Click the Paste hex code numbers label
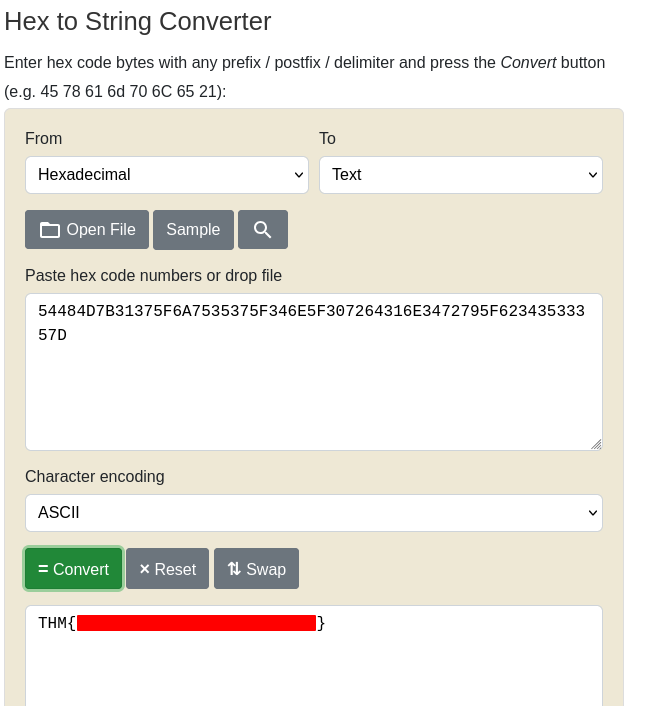 154,276
